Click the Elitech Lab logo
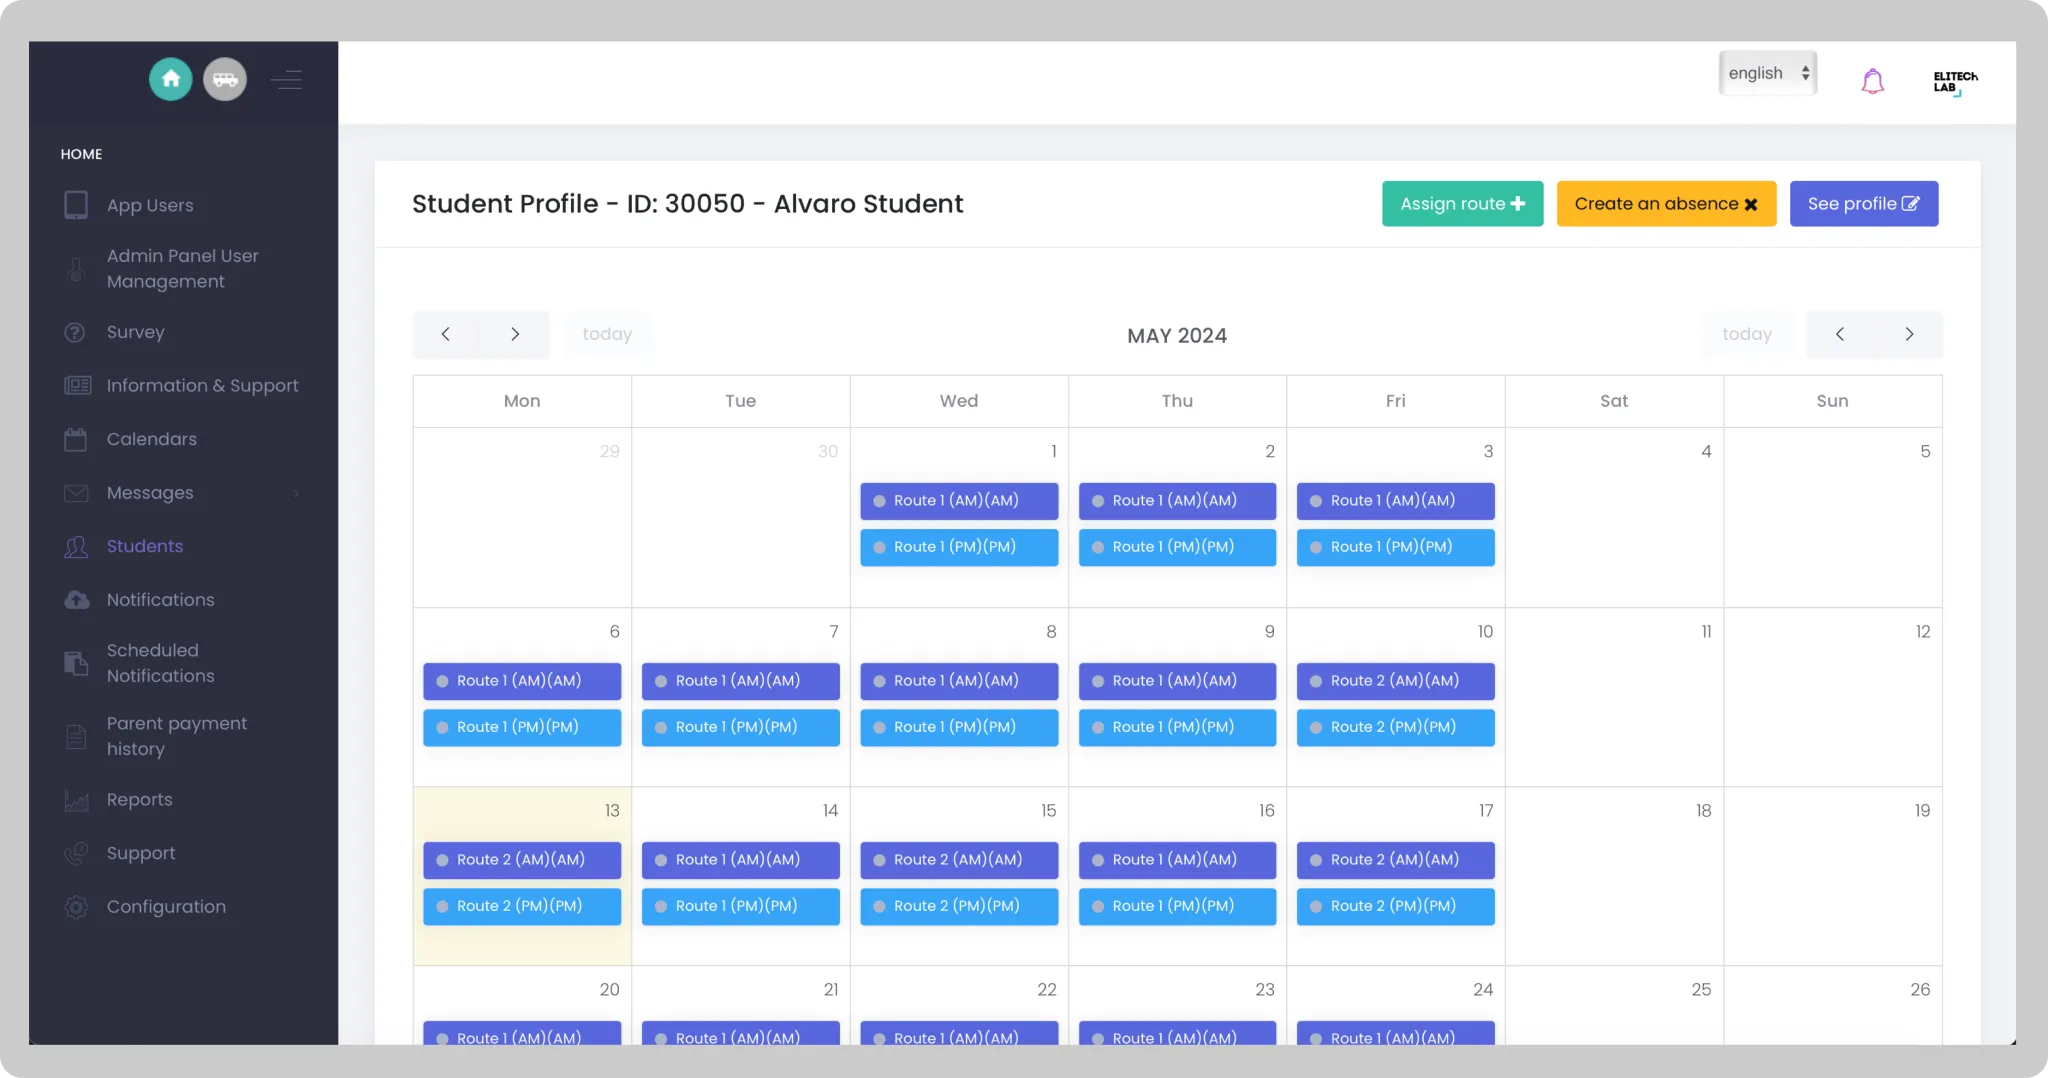This screenshot has width=2048, height=1078. [x=1954, y=82]
